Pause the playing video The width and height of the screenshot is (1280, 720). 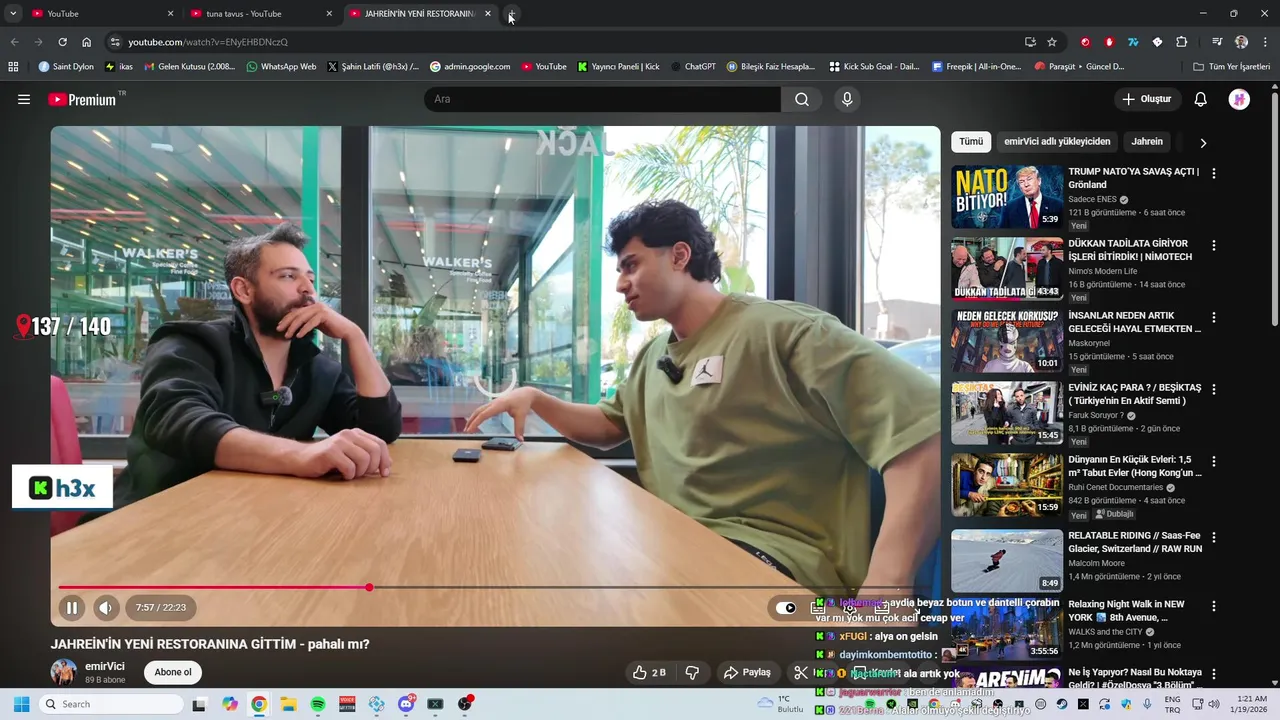[72, 607]
